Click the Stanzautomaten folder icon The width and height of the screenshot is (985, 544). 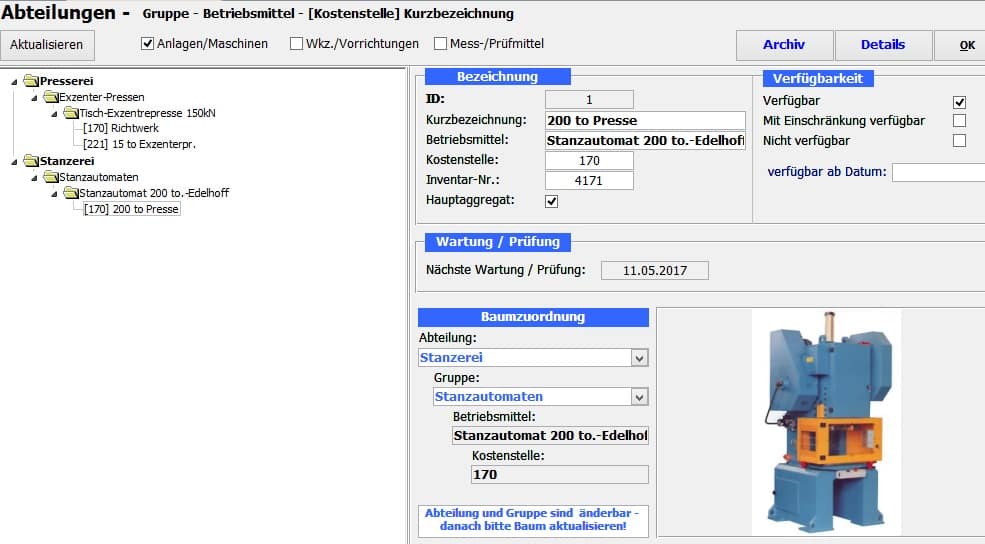(50, 177)
